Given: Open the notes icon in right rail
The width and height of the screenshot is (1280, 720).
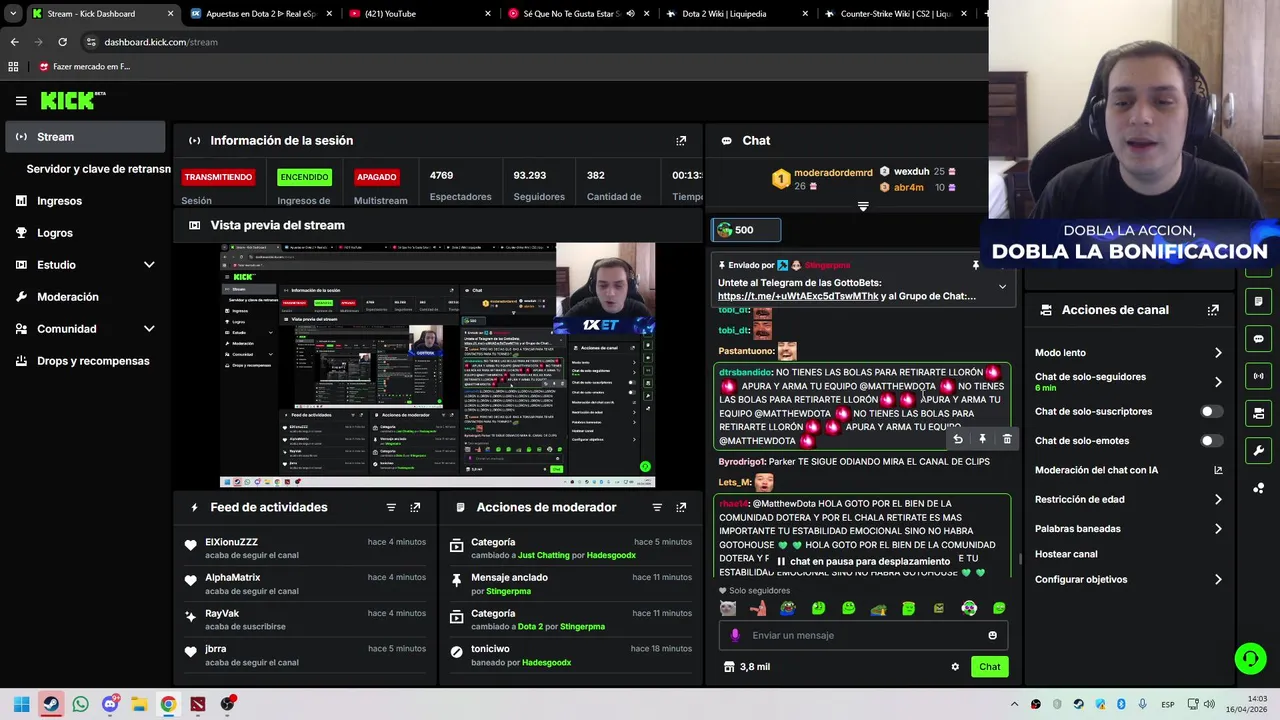Looking at the screenshot, I should pyautogui.click(x=1258, y=302).
